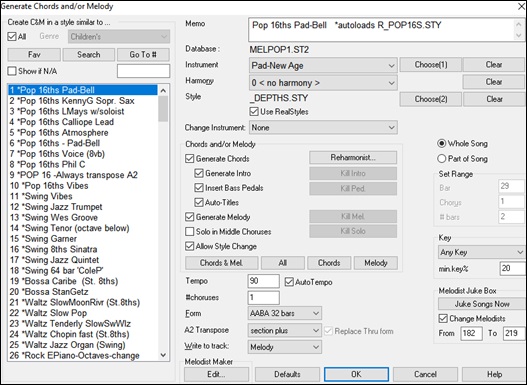
Task: Open the Instrument dropdown Pad-New Age
Action: click(x=323, y=65)
